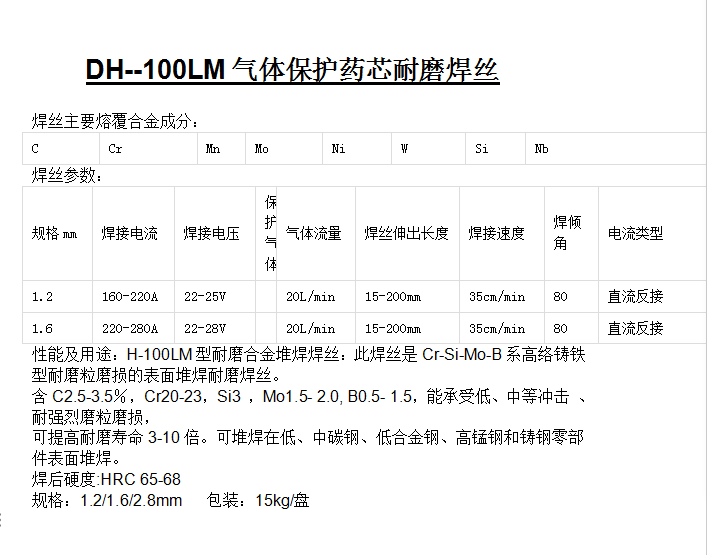707x555 pixels.
Task: Click the line starting 性能及用途：H-100LM
Action: [308, 355]
